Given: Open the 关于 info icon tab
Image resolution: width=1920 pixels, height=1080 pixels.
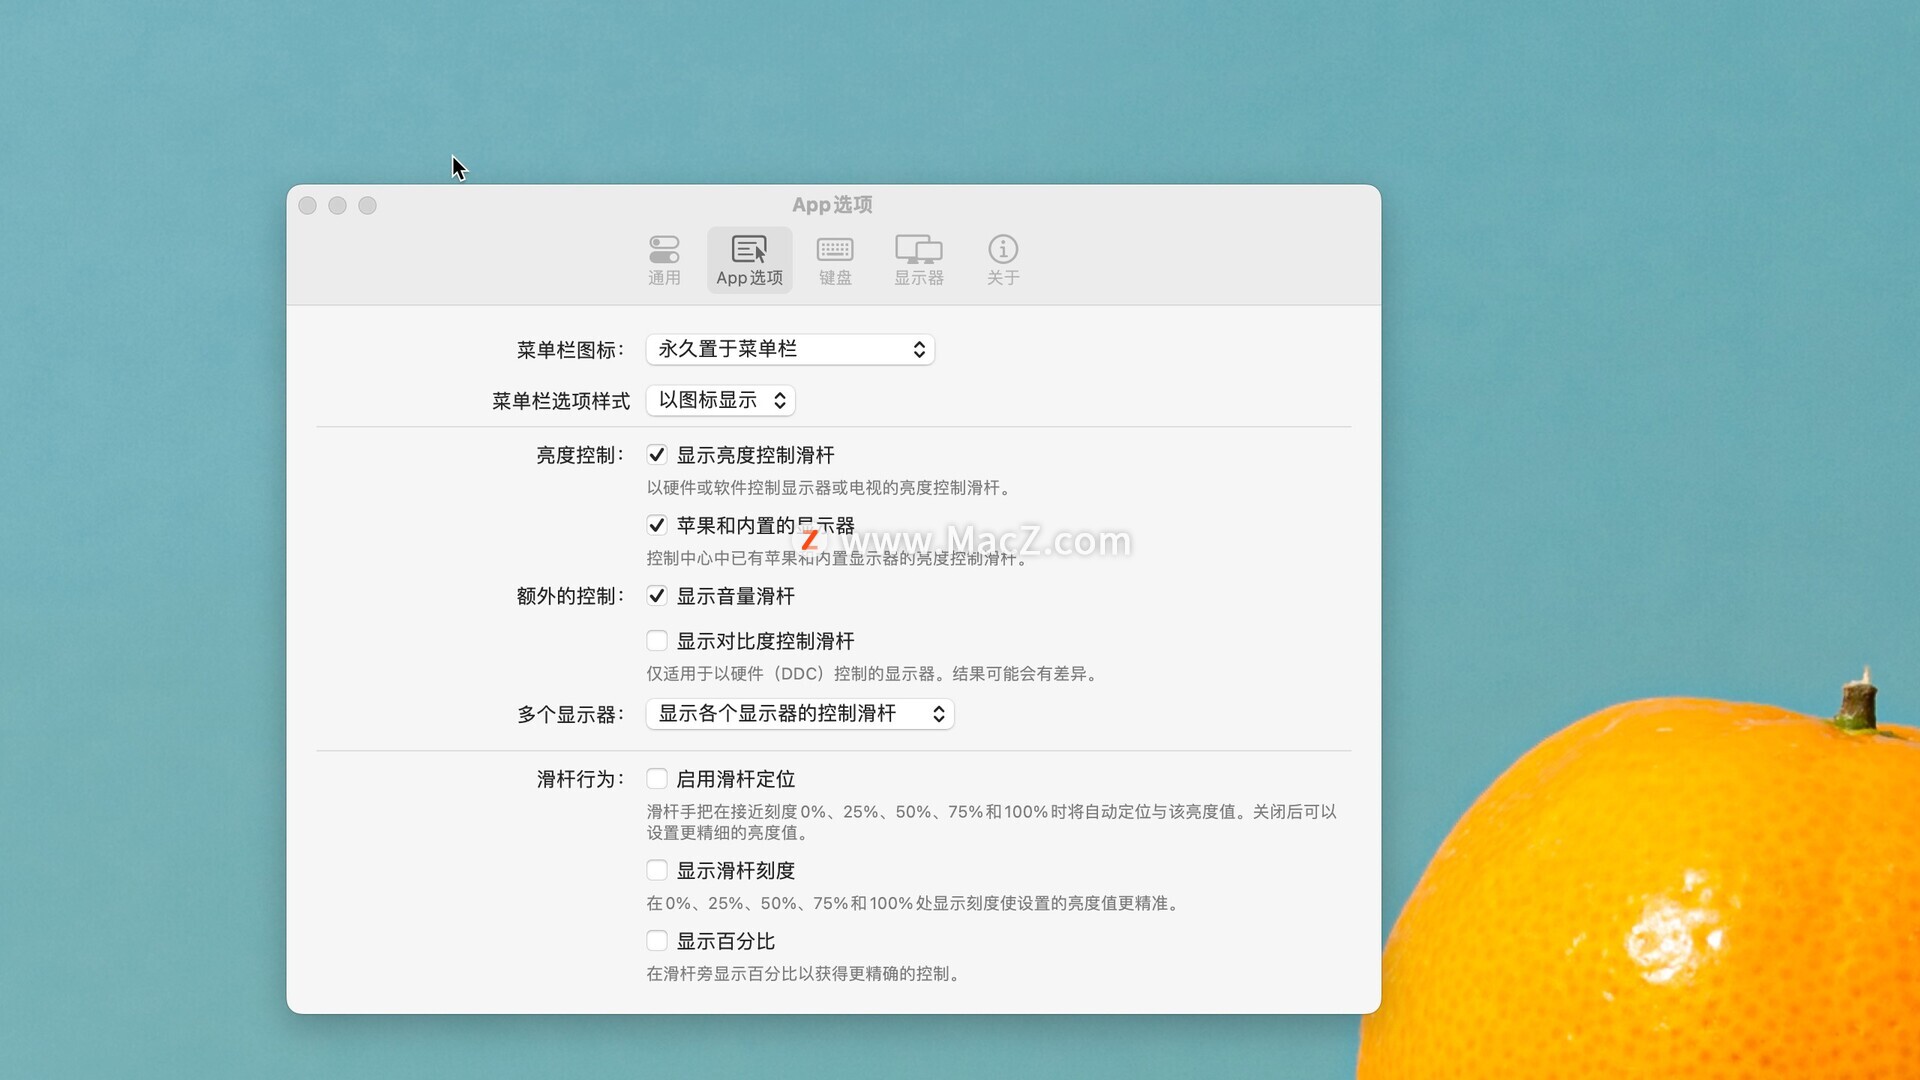Looking at the screenshot, I should tap(1003, 260).
